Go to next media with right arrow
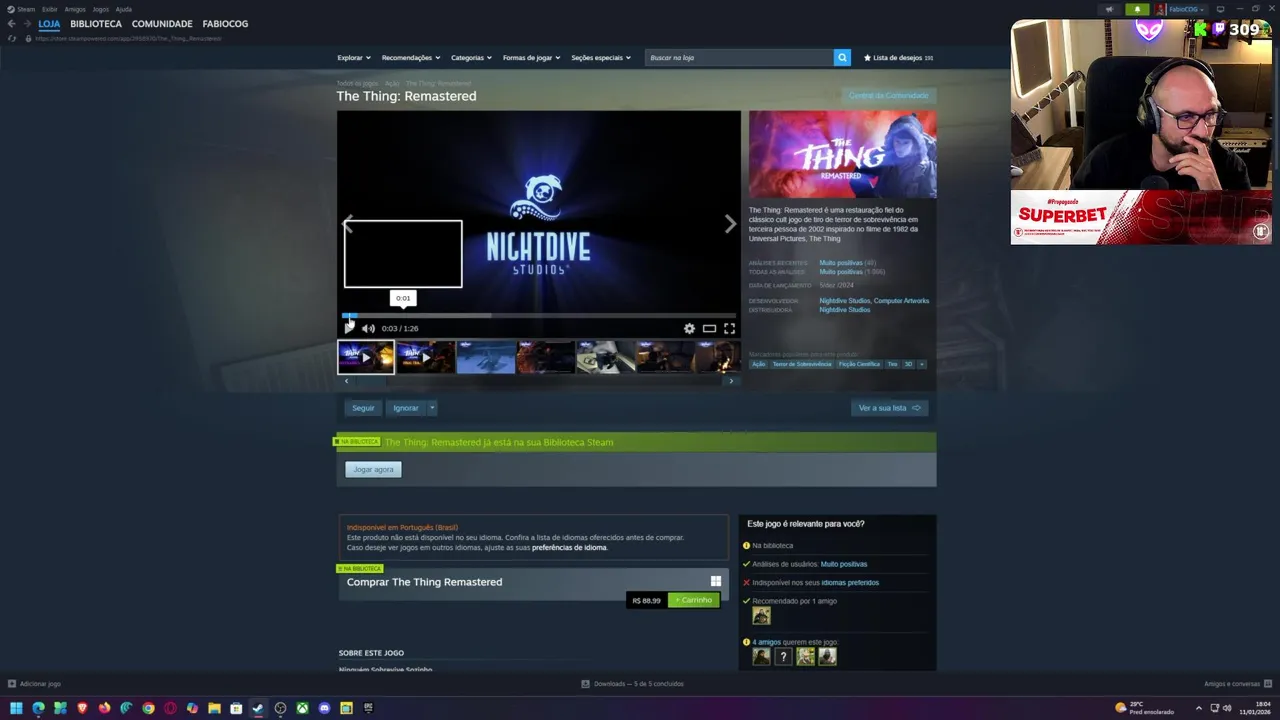Image resolution: width=1280 pixels, height=720 pixels. (x=730, y=224)
